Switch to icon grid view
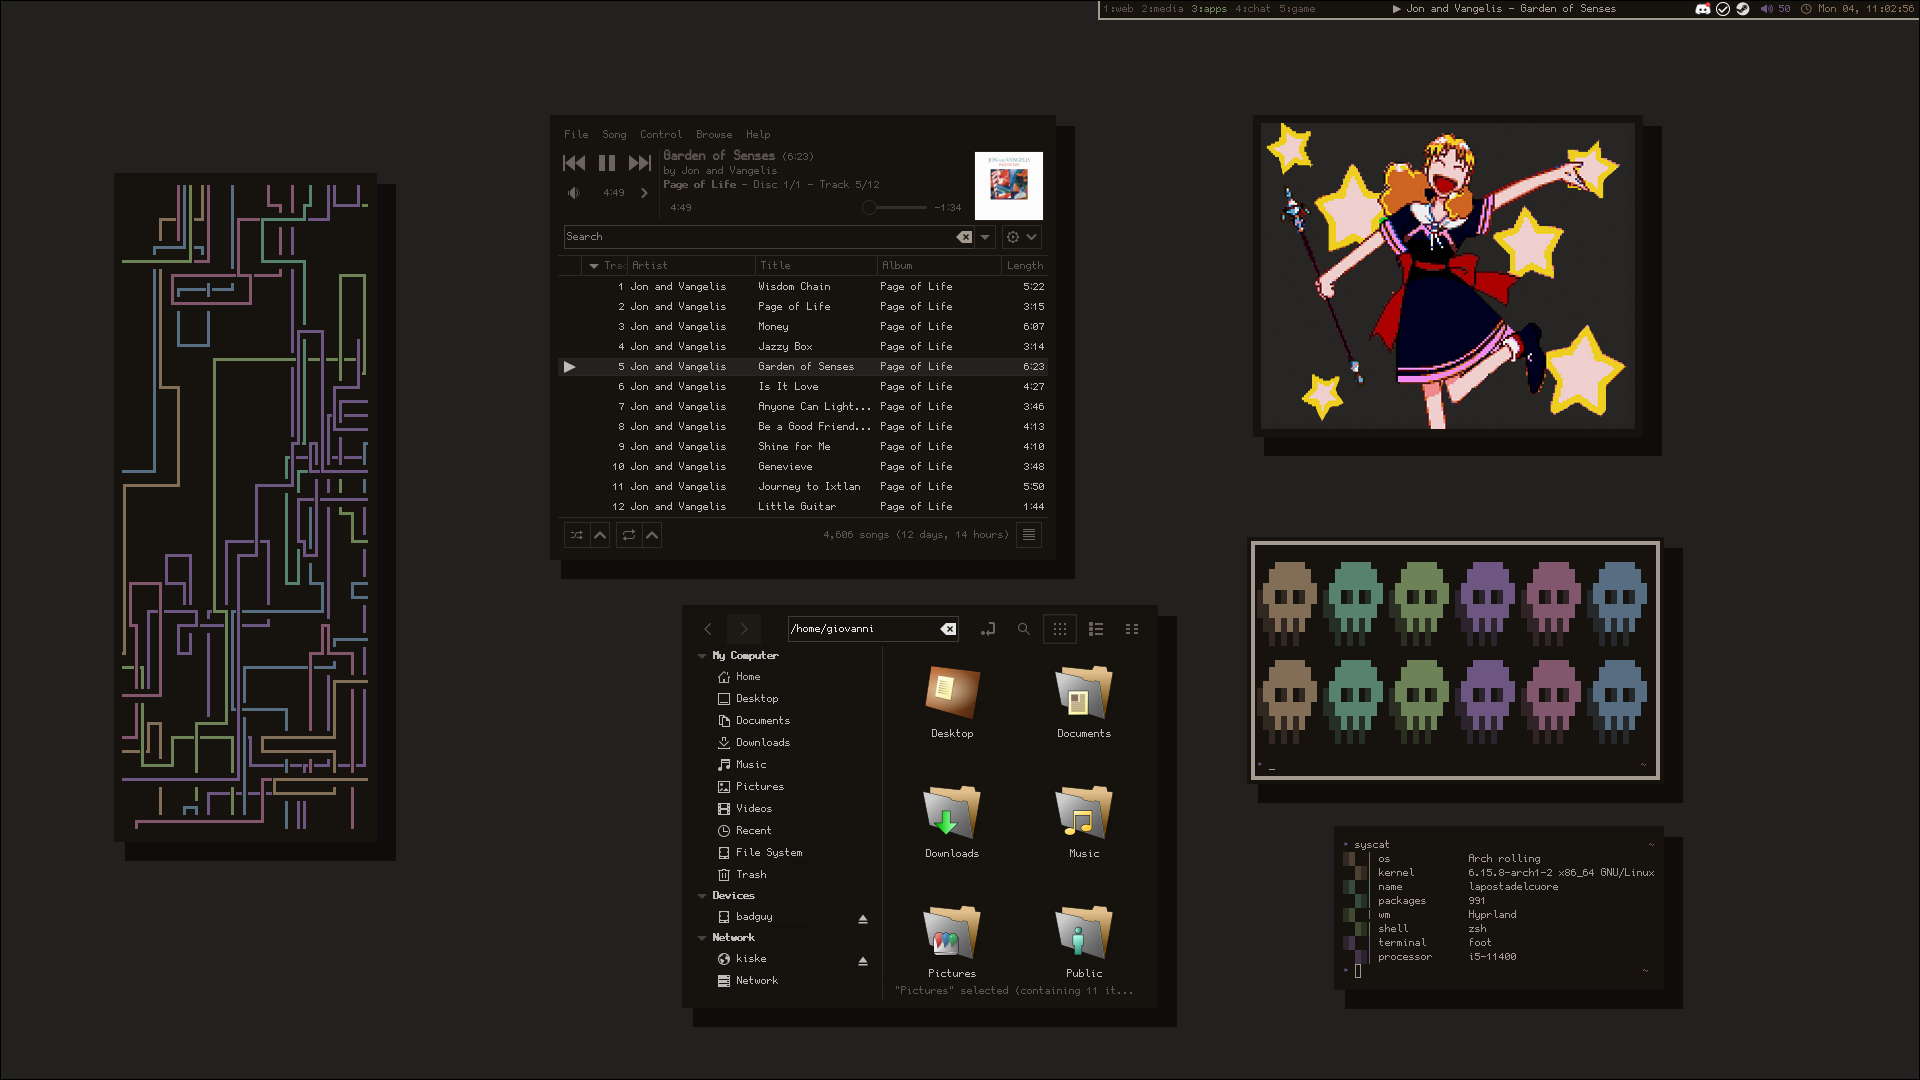The image size is (1920, 1080). [x=1060, y=629]
